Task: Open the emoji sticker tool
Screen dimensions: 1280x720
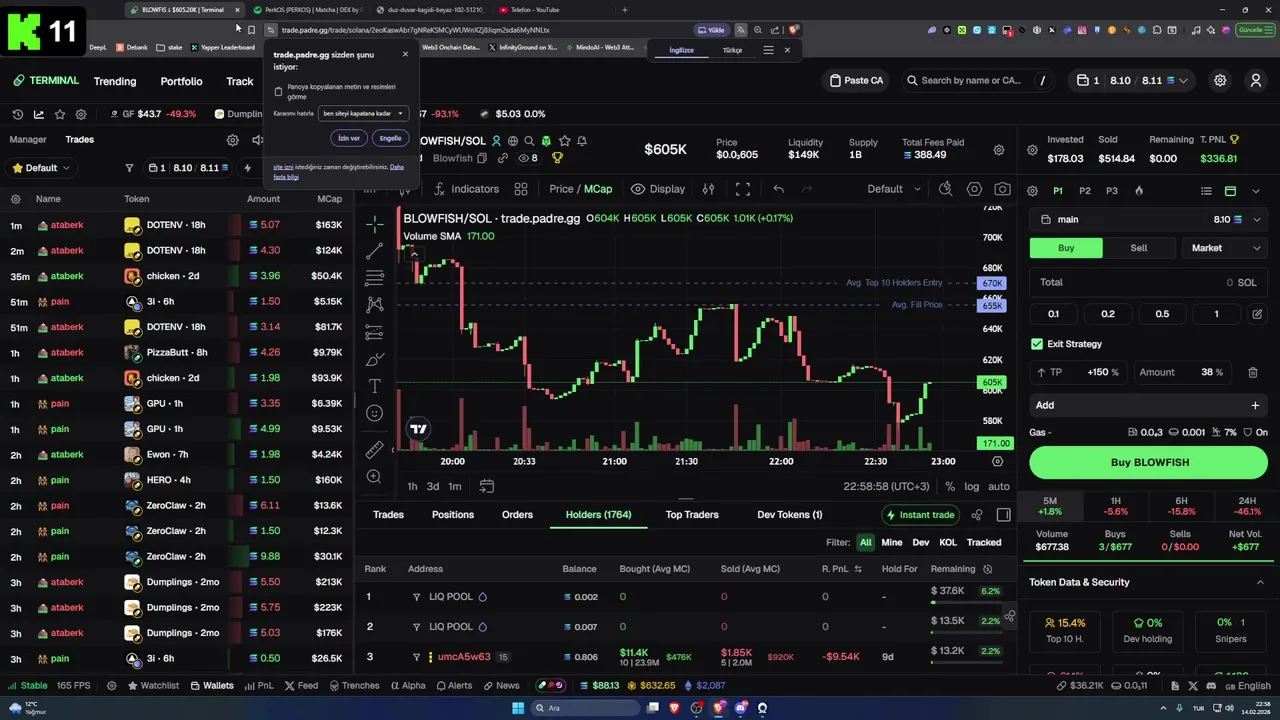Action: tap(374, 413)
